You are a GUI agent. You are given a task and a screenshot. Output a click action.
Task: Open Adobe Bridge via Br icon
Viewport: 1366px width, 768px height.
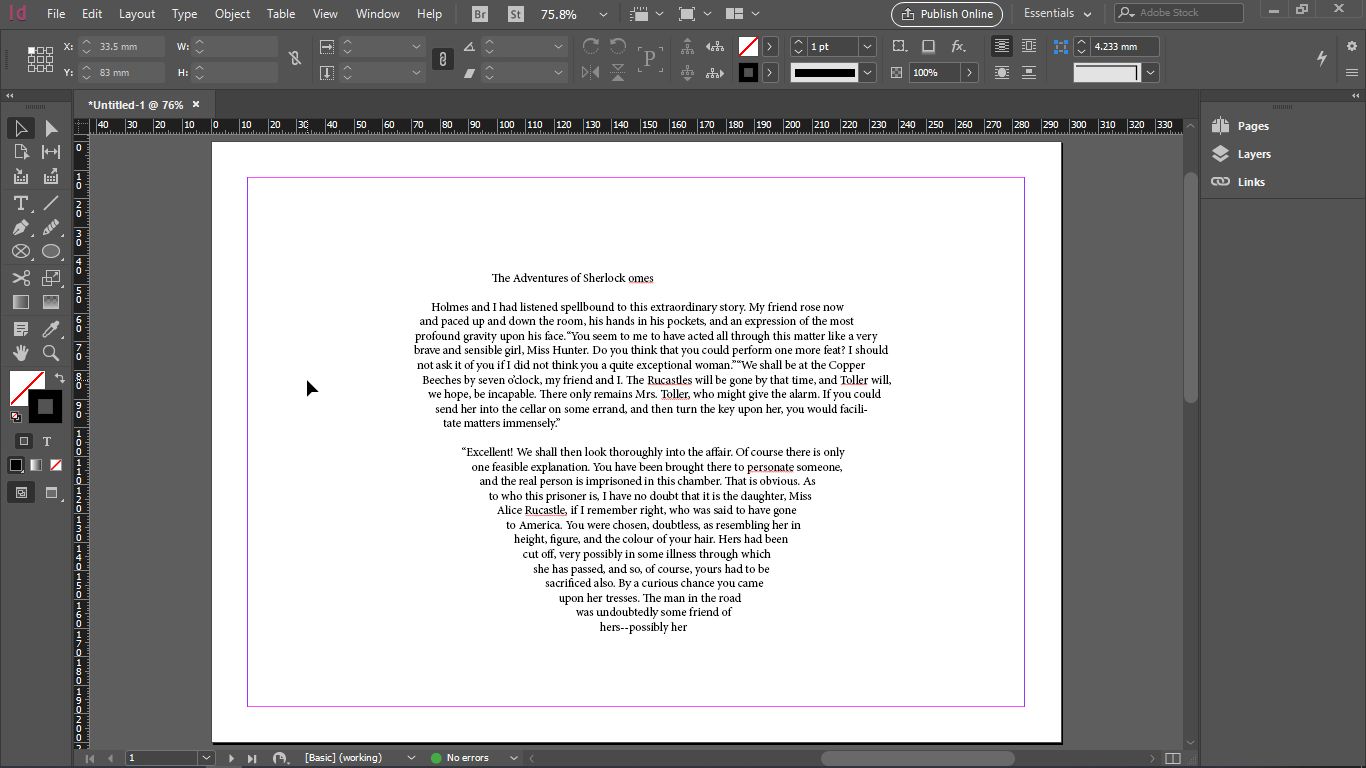(x=481, y=14)
